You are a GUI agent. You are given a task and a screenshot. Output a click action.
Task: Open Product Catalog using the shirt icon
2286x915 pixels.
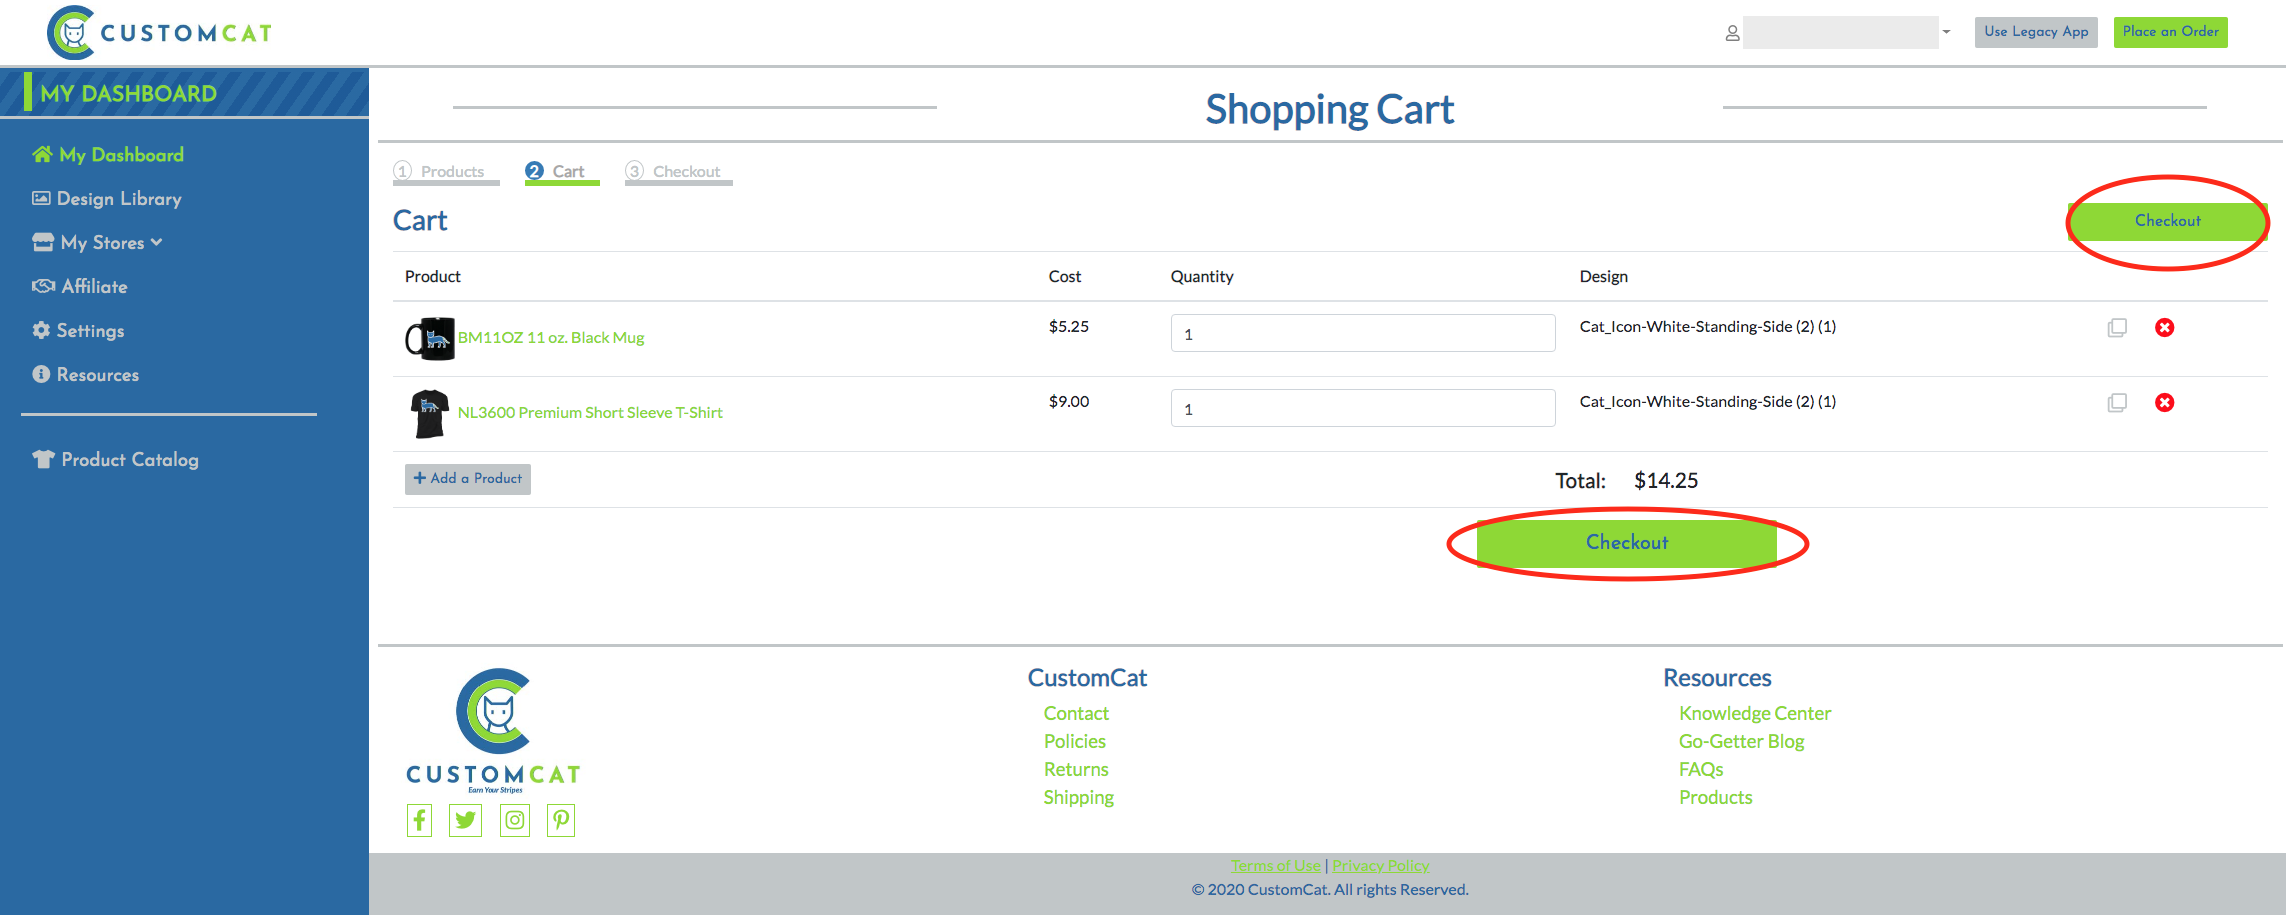(x=41, y=459)
